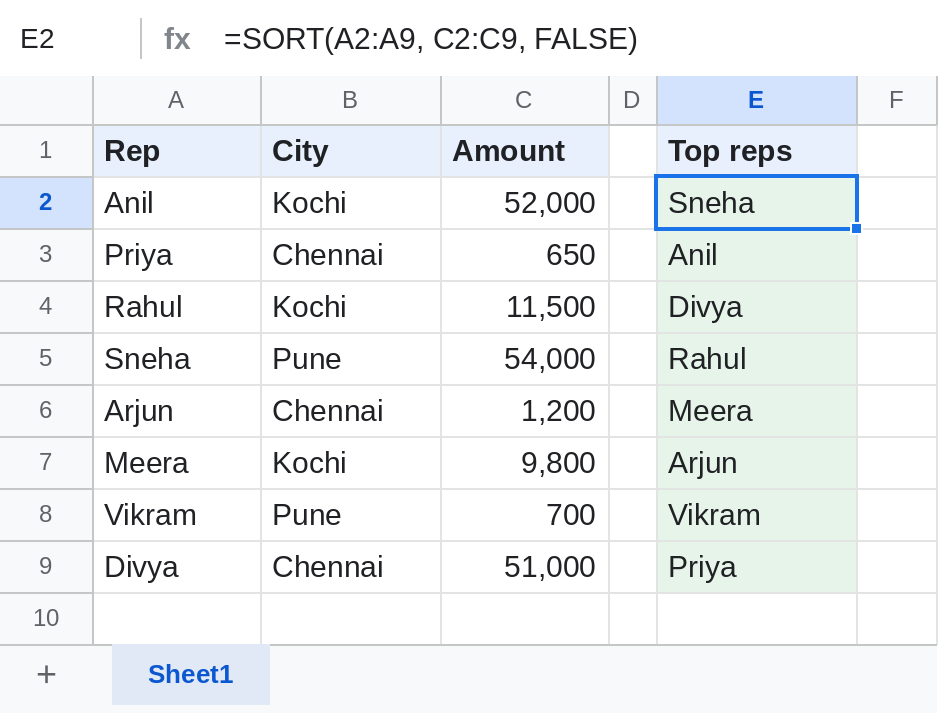Click the amount cell 52,000

(525, 203)
